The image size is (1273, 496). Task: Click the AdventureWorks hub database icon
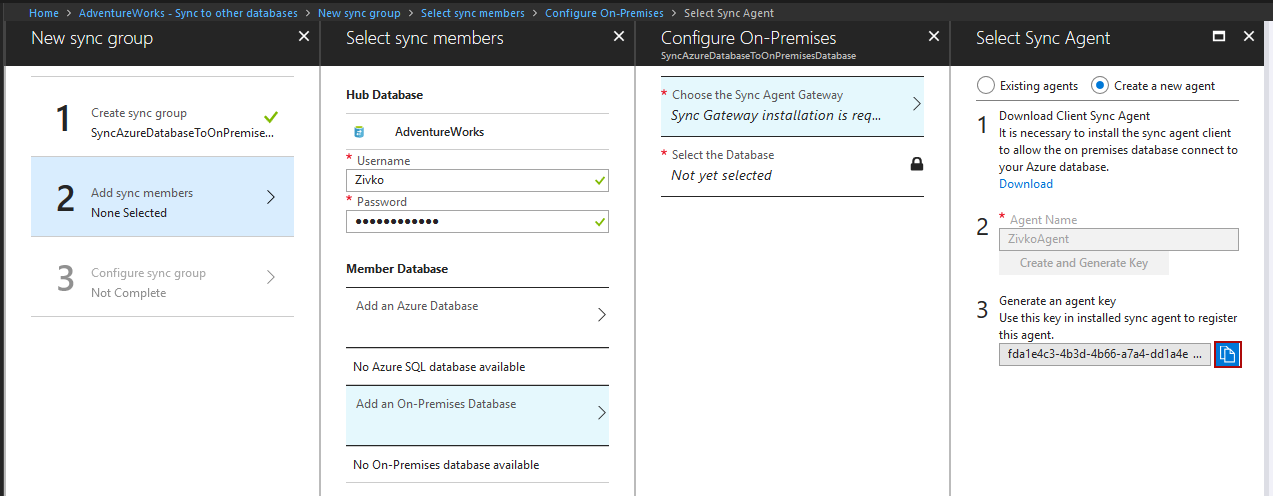359,131
